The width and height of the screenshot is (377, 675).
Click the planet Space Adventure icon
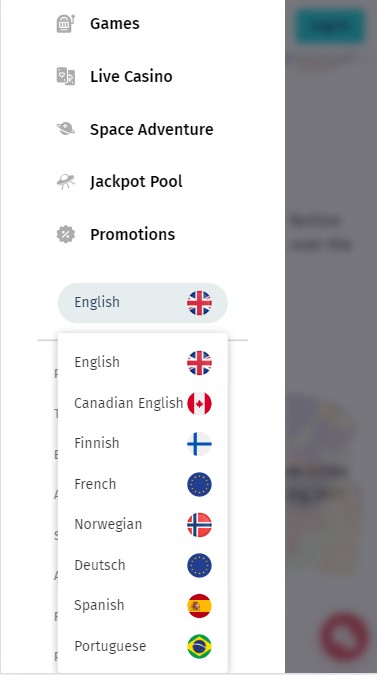tap(66, 129)
